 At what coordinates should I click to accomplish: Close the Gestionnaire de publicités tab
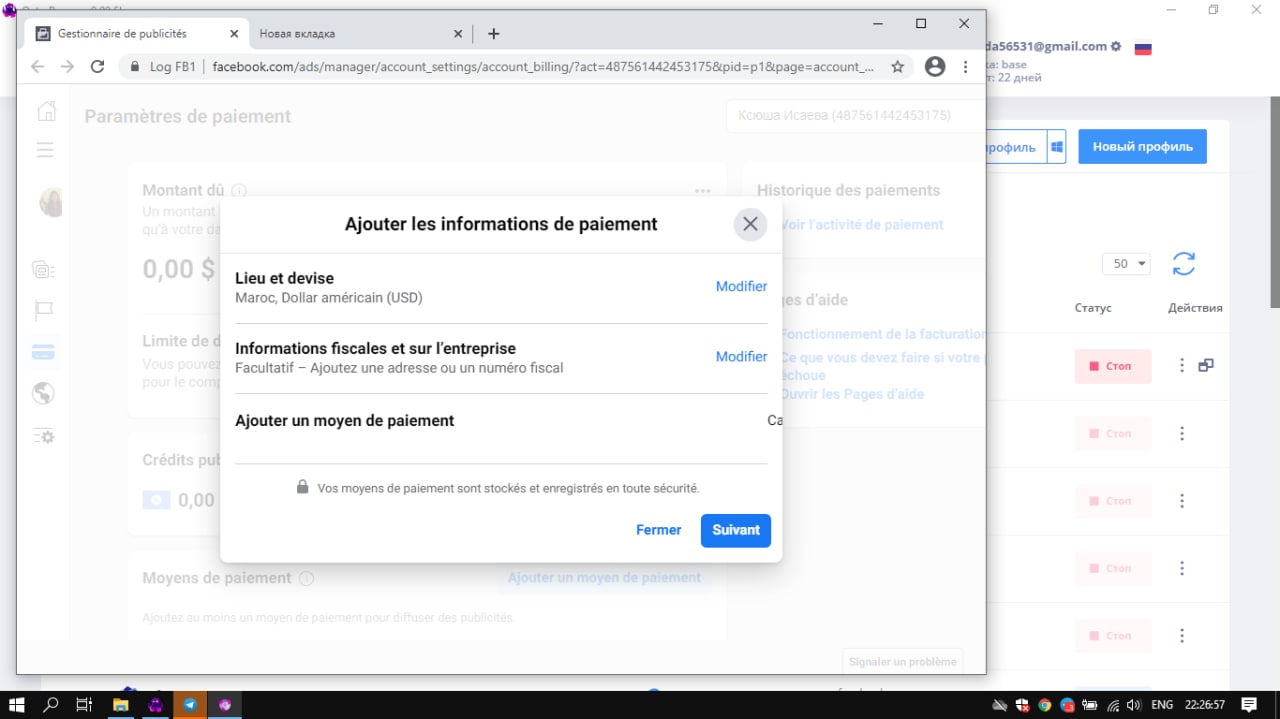[x=234, y=33]
